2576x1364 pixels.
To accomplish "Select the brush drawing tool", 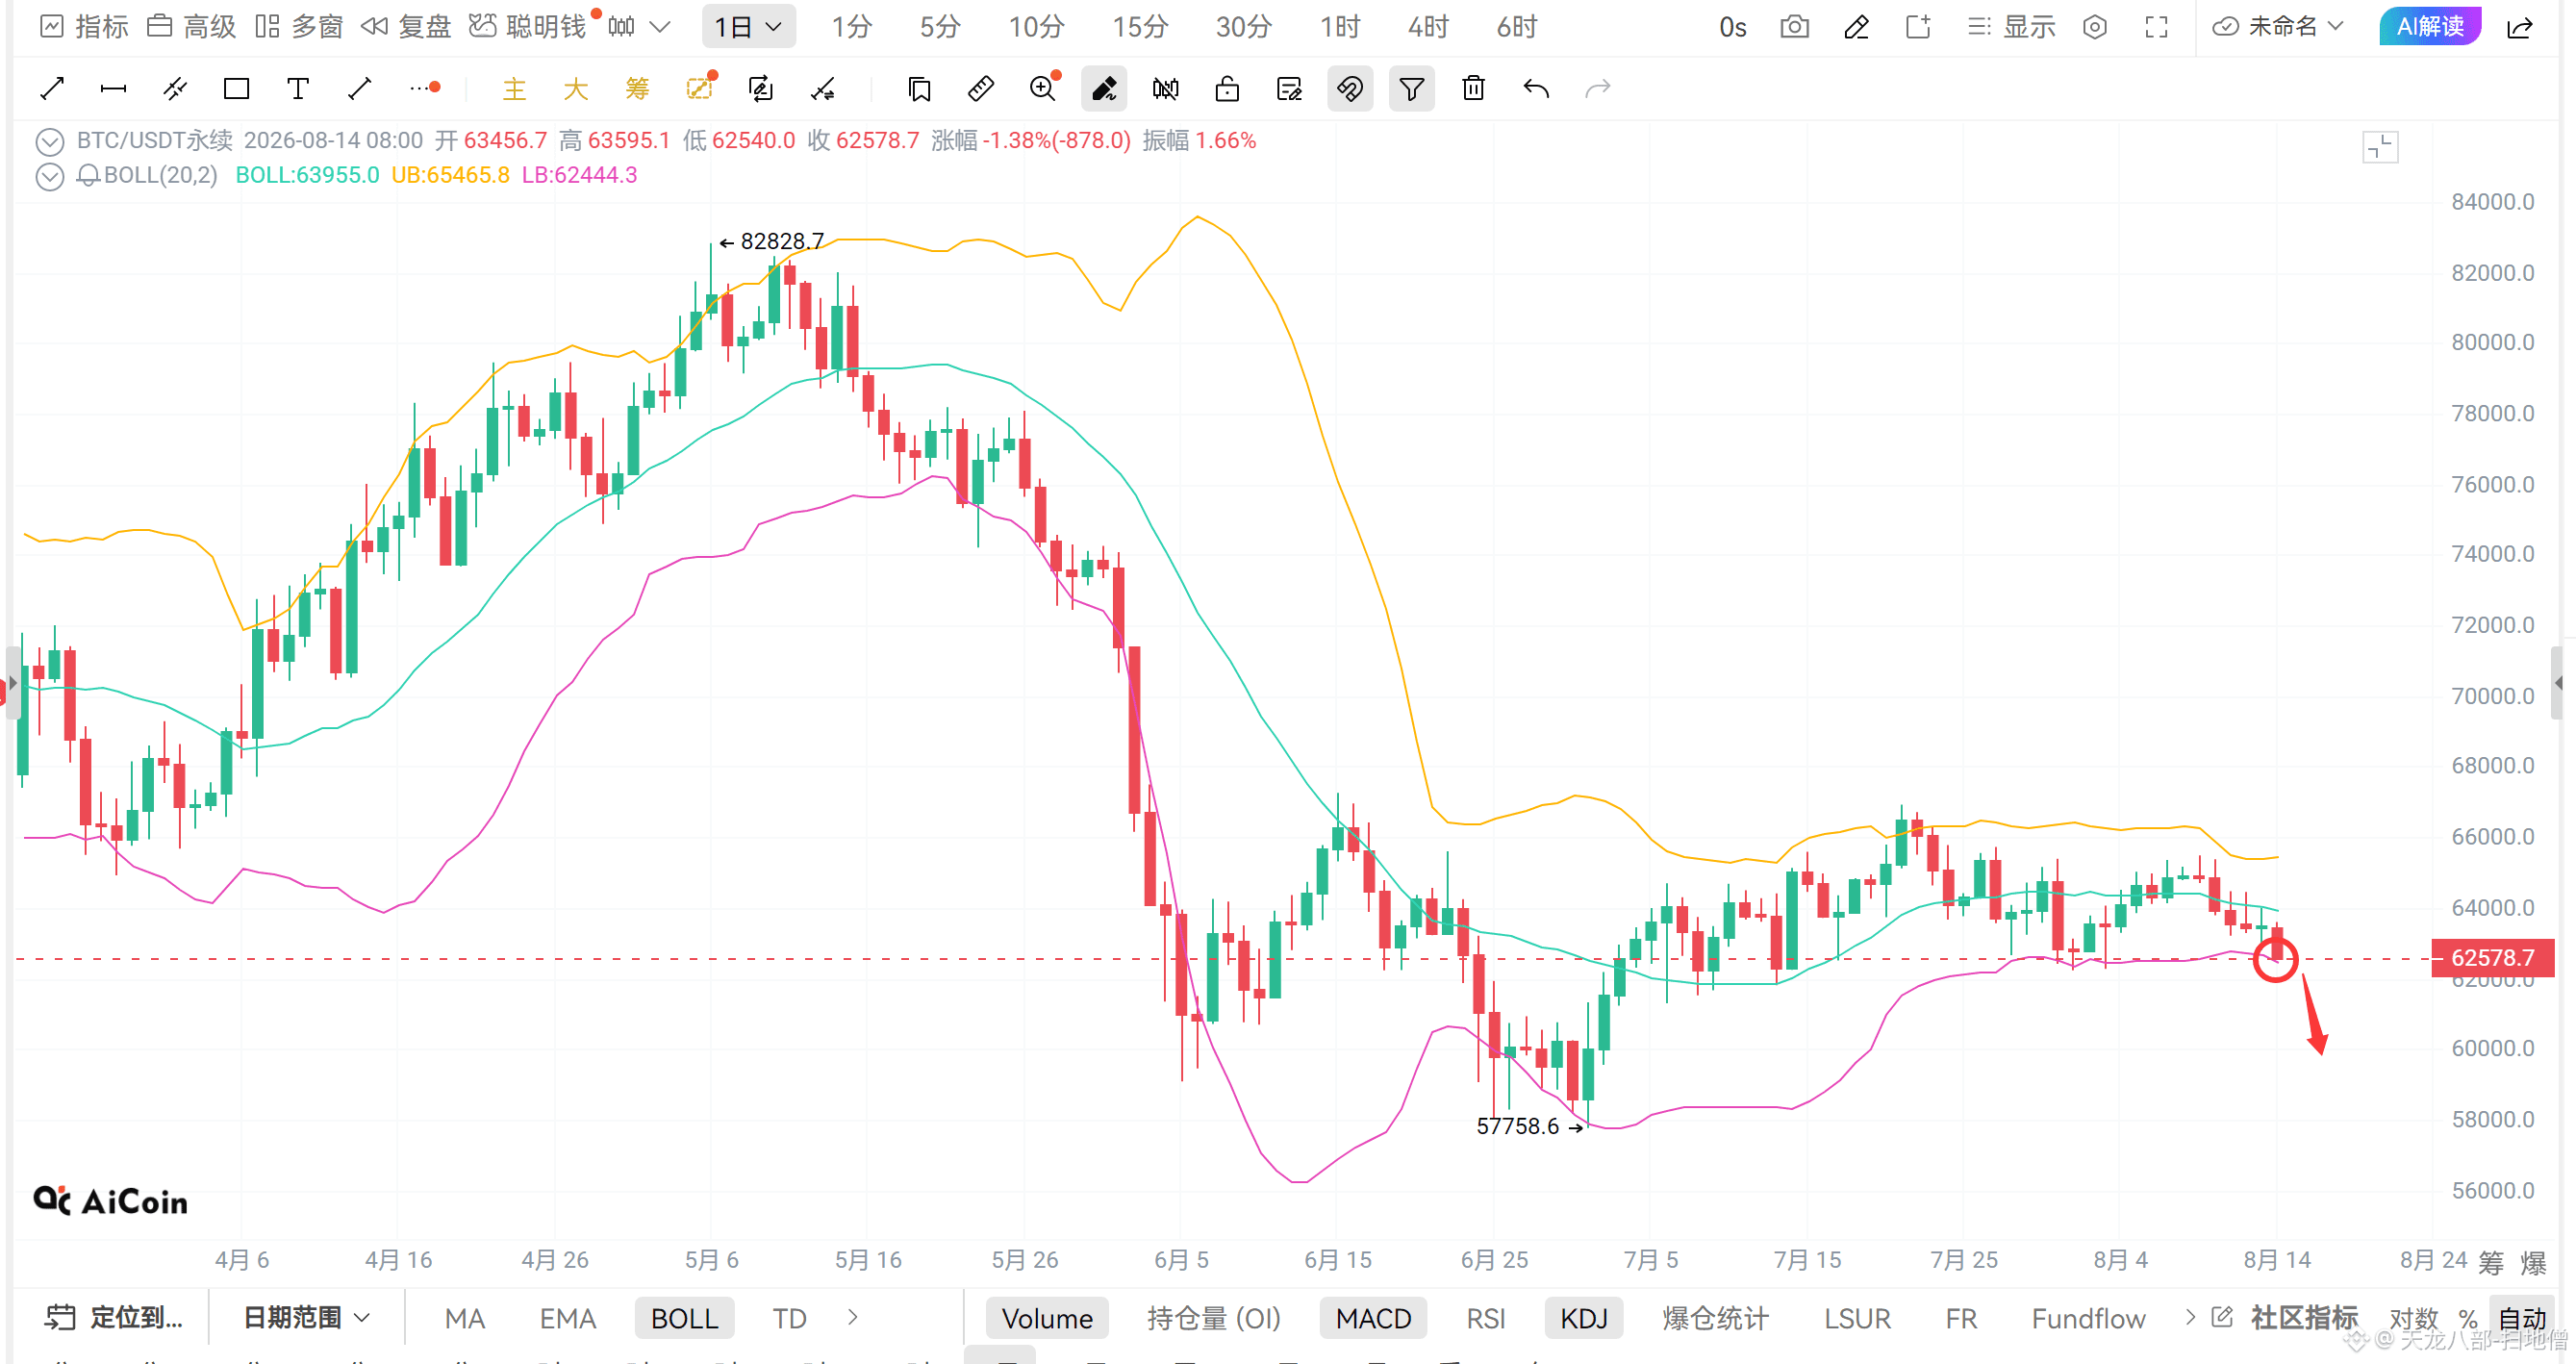I will (x=359, y=89).
